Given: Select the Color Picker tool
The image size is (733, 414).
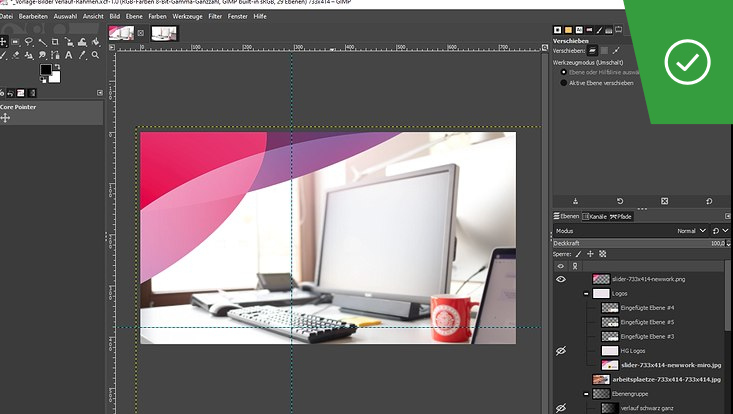Looking at the screenshot, I should [82, 55].
